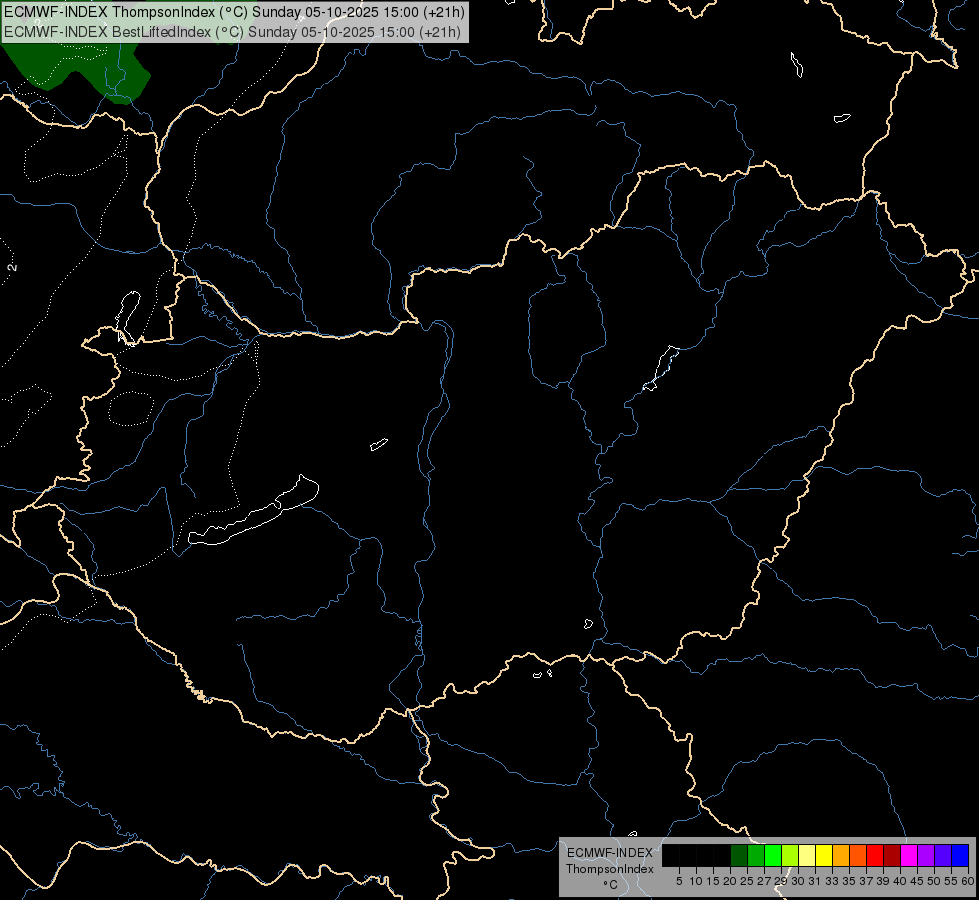
Task: Click legend tick value 37
Action: (867, 881)
